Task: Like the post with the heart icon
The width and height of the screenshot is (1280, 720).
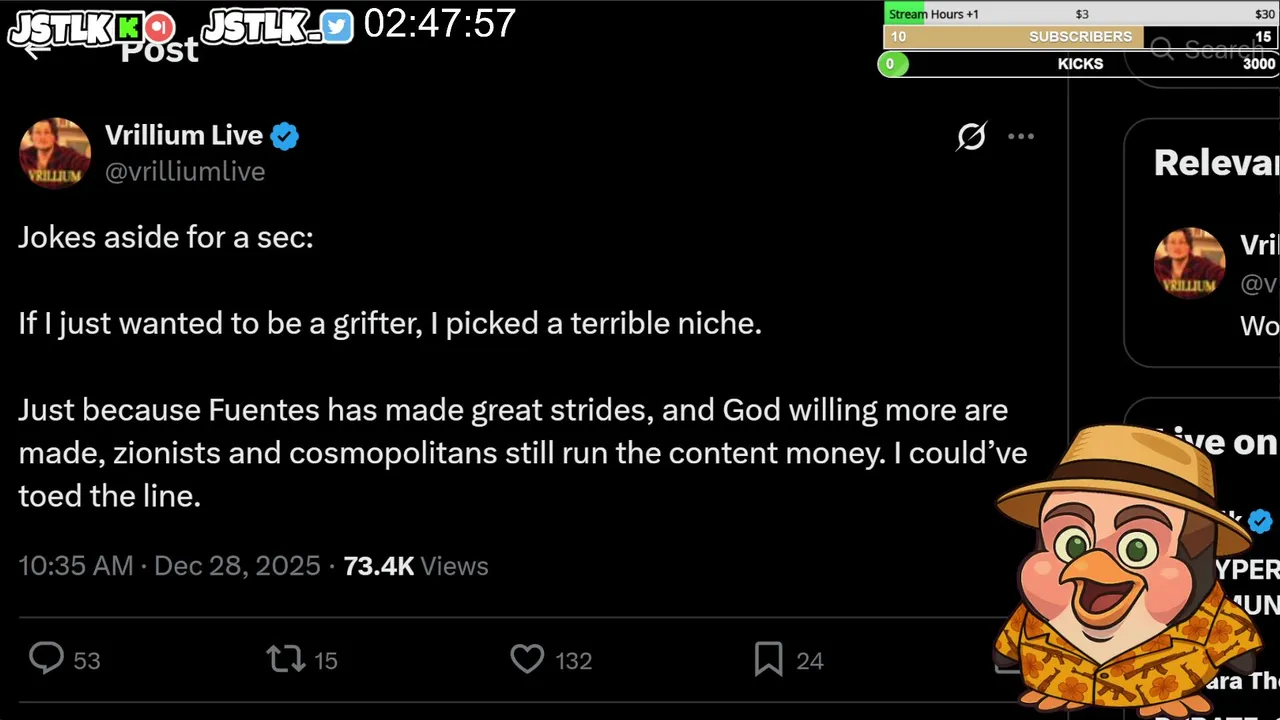Action: tap(527, 659)
